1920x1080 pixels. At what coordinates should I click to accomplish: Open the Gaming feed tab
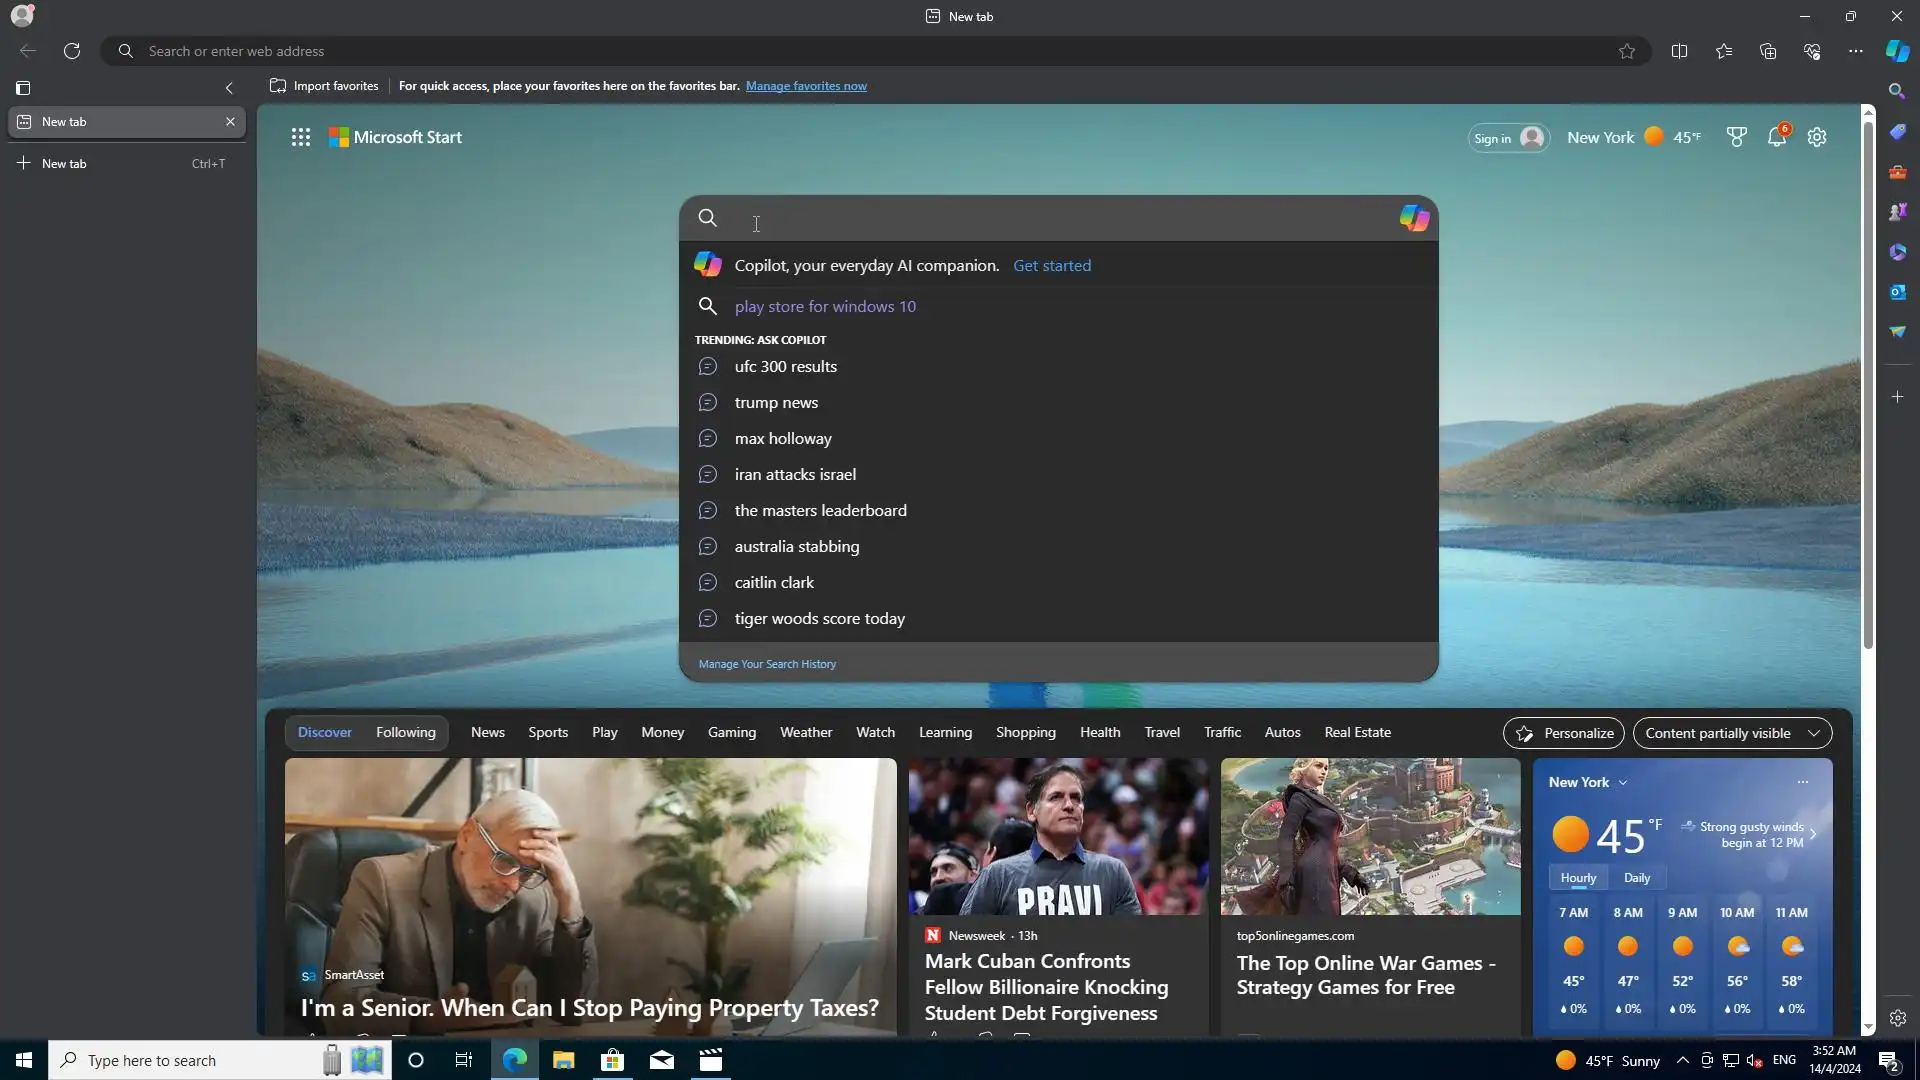(731, 733)
